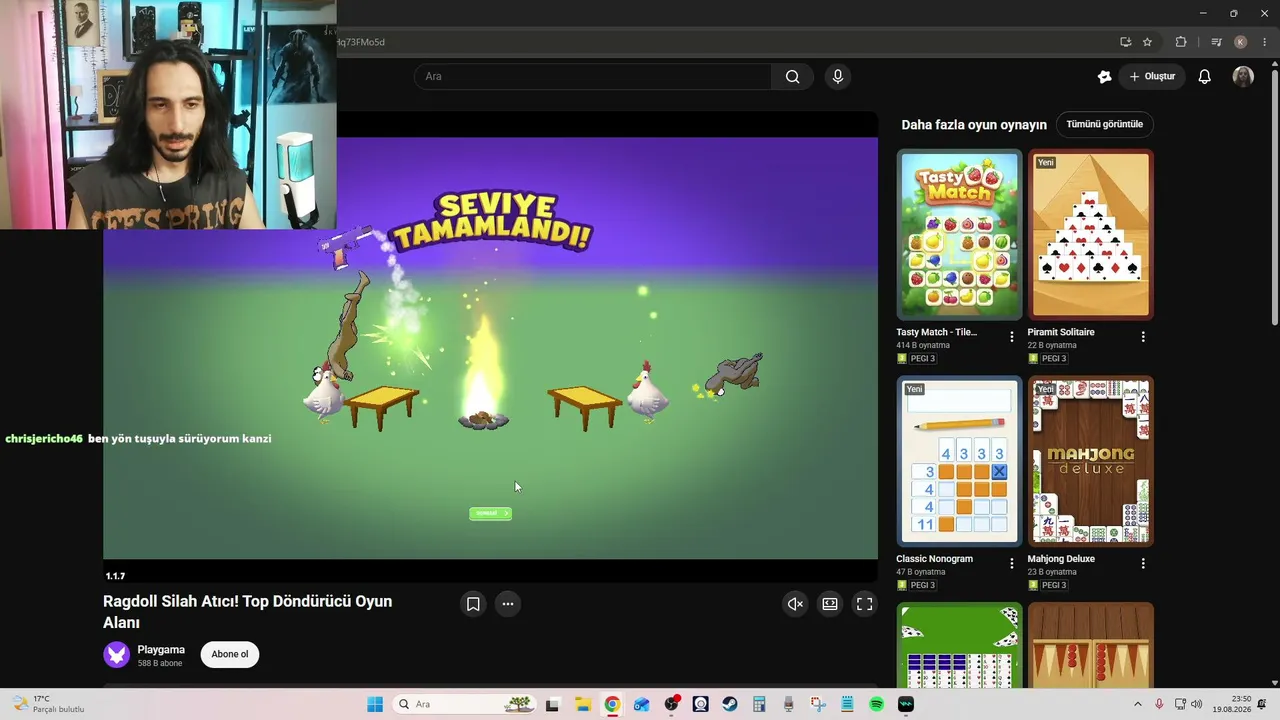Open the Tasty Match game thumbnail
Screen dimensions: 1280x720
coord(960,235)
